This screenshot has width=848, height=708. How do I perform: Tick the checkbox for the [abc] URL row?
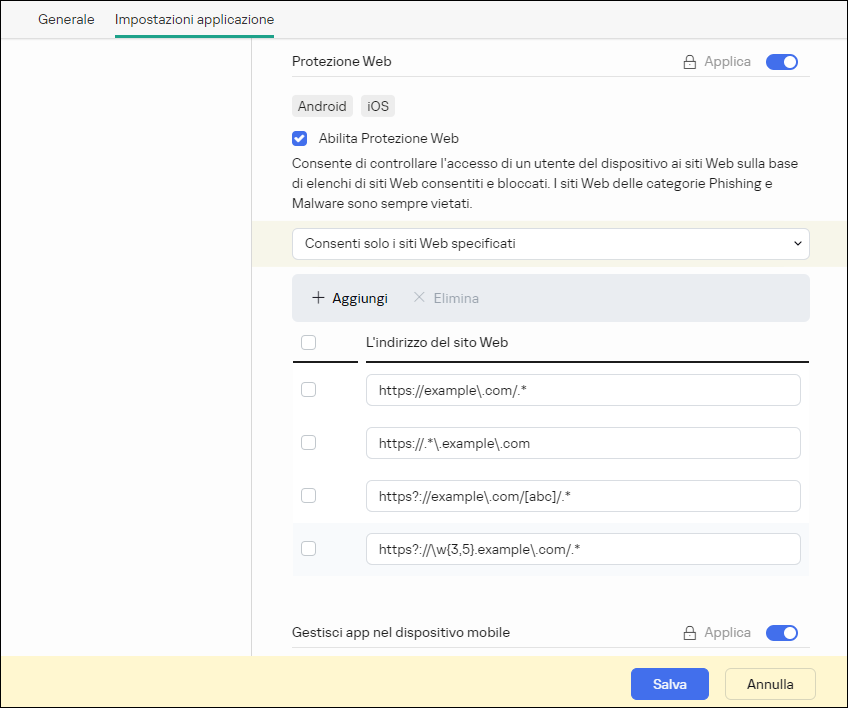(x=309, y=496)
